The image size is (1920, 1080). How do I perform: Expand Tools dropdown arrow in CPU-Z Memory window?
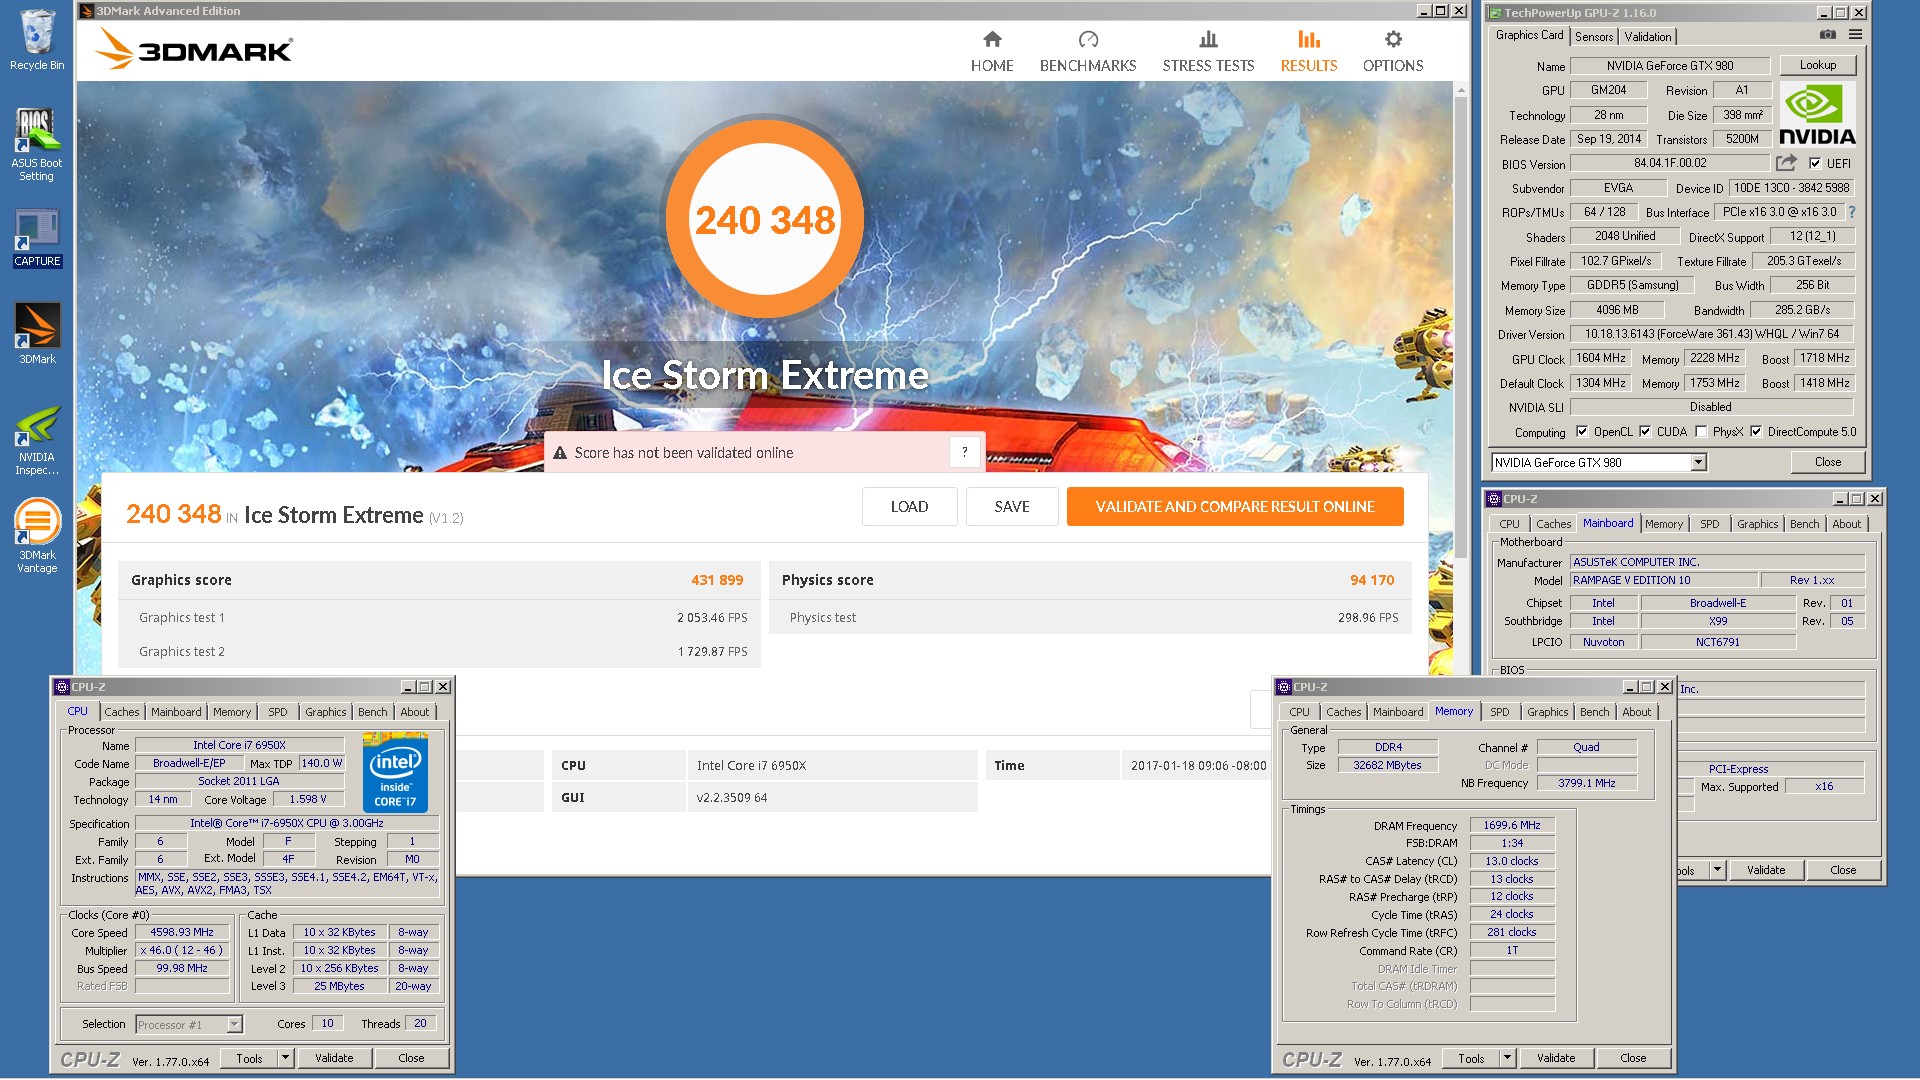1507,1058
